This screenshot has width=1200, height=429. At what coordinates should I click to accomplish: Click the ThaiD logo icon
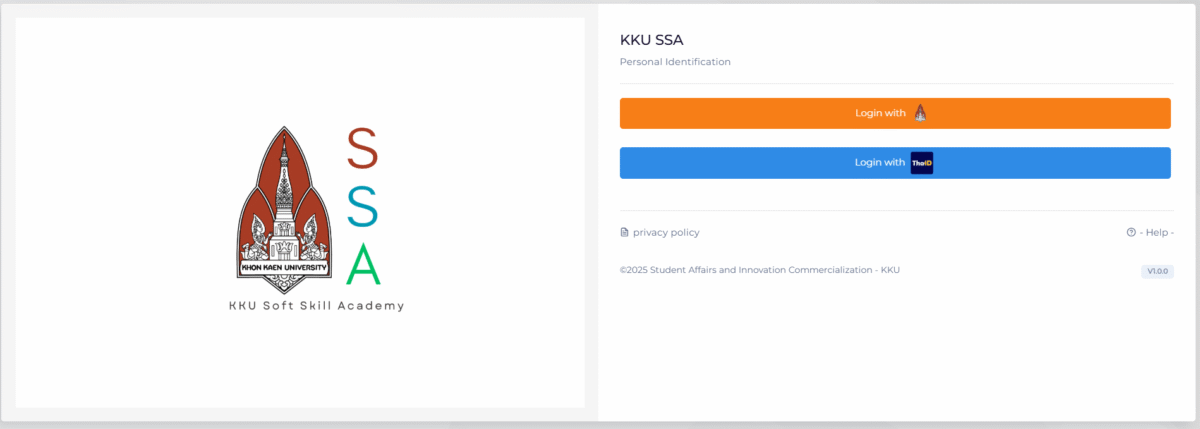coord(921,163)
